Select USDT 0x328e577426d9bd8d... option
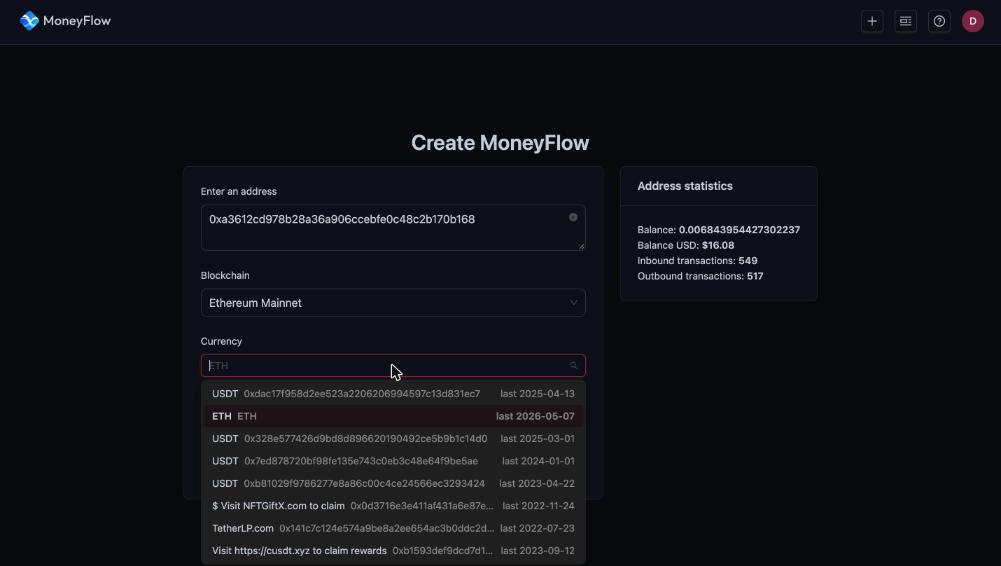This screenshot has height=566, width=1001. [393, 438]
